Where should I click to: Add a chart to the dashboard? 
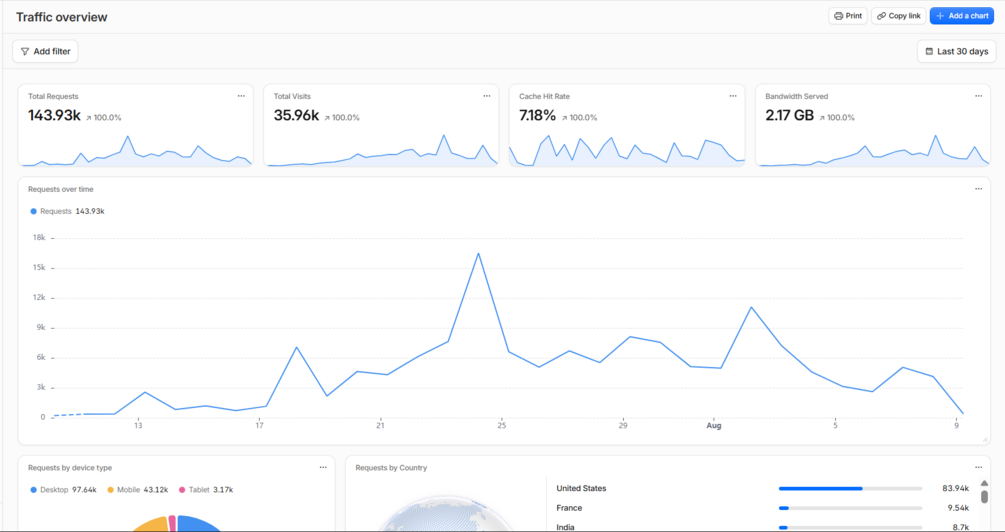(x=961, y=16)
